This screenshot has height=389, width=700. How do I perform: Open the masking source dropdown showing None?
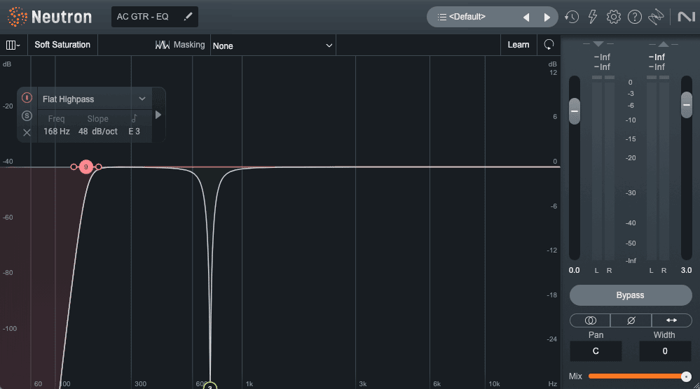[x=273, y=46]
